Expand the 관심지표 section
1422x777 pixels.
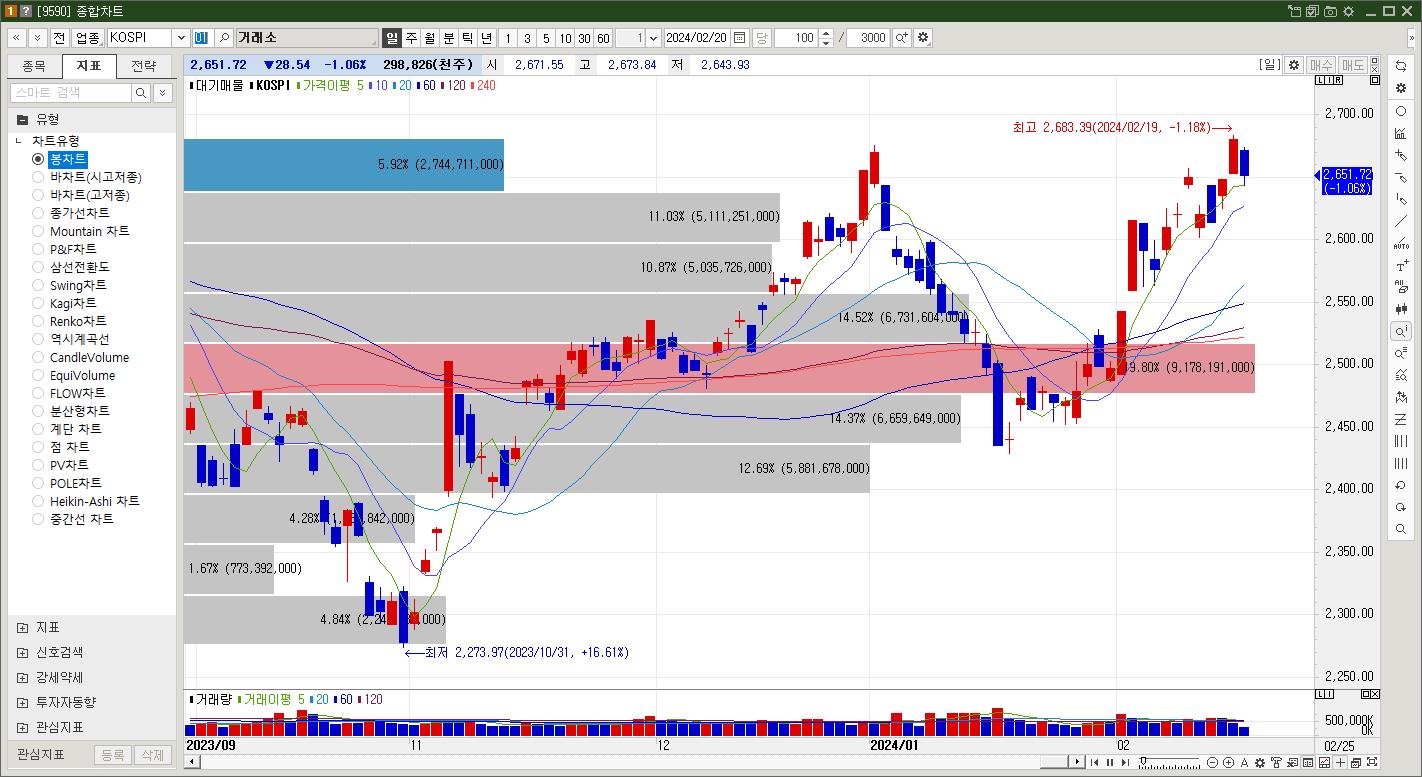[22, 727]
